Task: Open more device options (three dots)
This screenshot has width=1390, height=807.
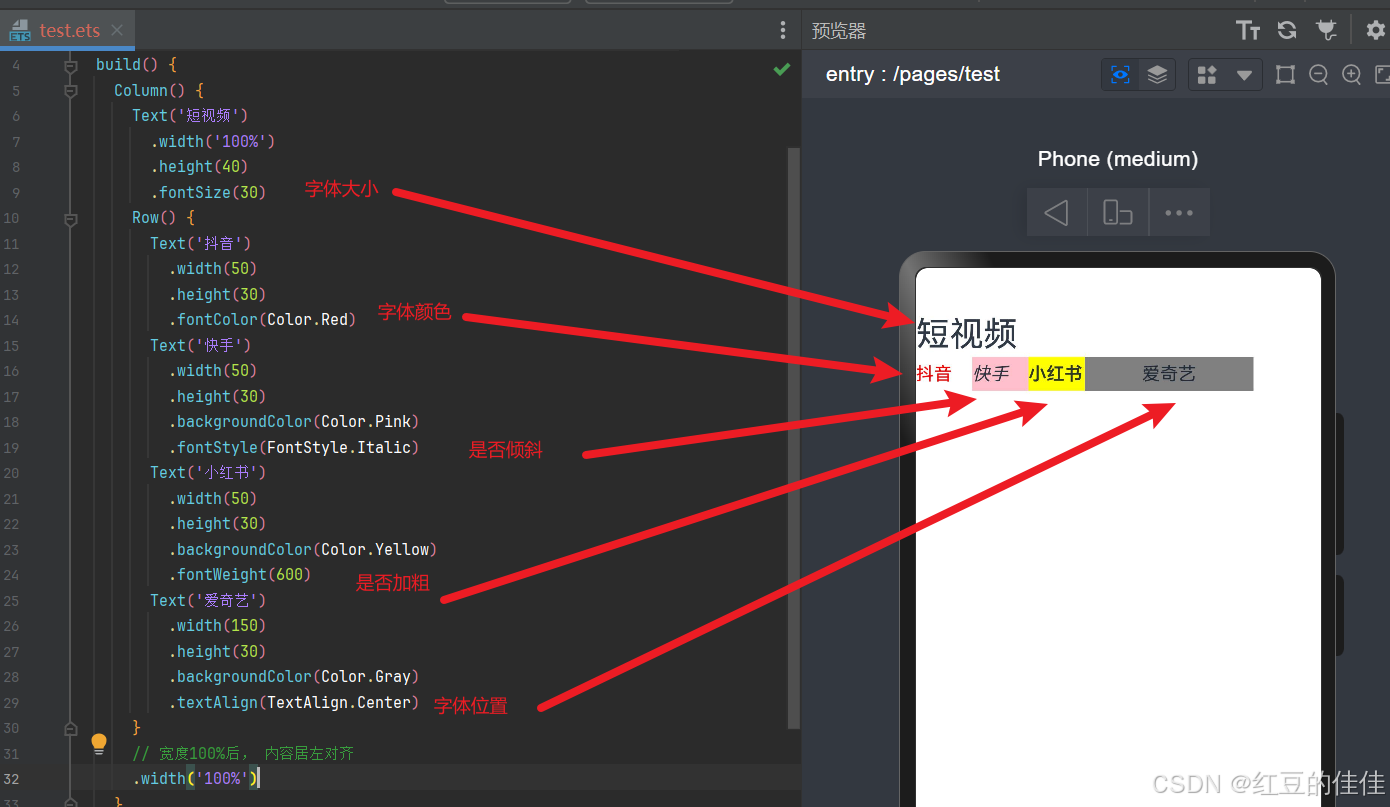Action: click(1179, 212)
